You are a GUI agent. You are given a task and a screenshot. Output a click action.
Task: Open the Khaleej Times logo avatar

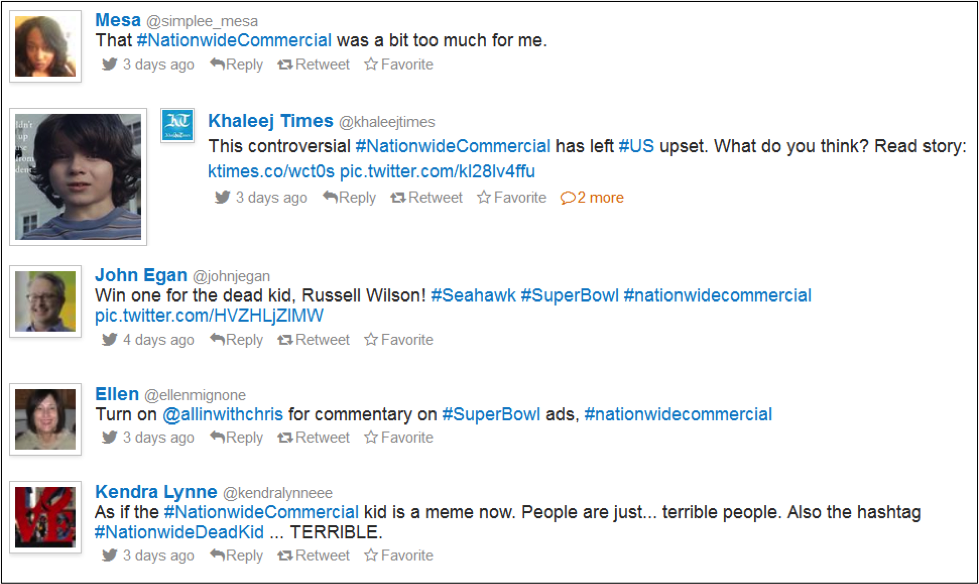pos(177,125)
